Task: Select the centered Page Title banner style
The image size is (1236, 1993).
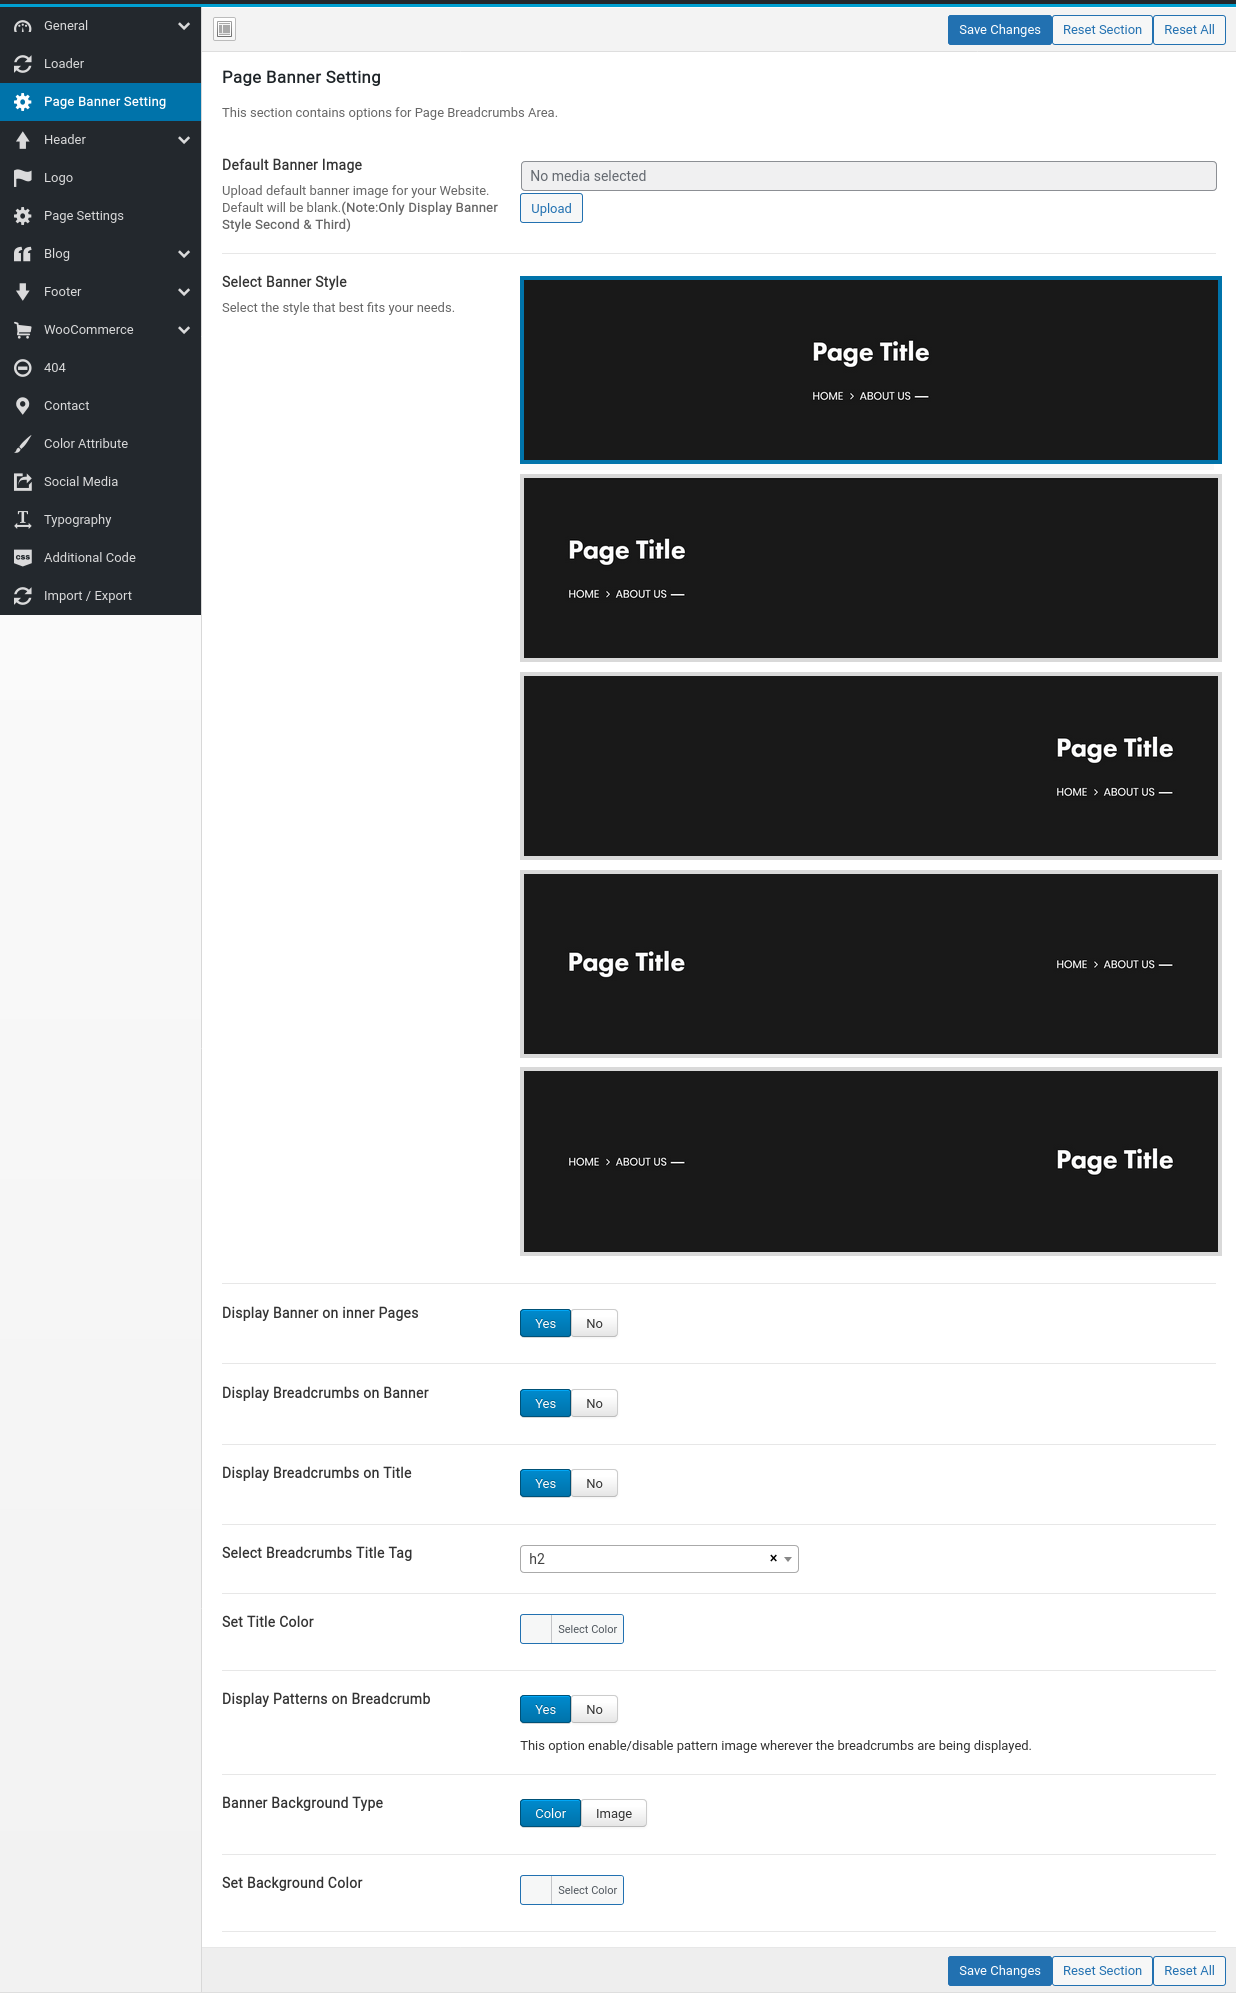Action: click(871, 370)
